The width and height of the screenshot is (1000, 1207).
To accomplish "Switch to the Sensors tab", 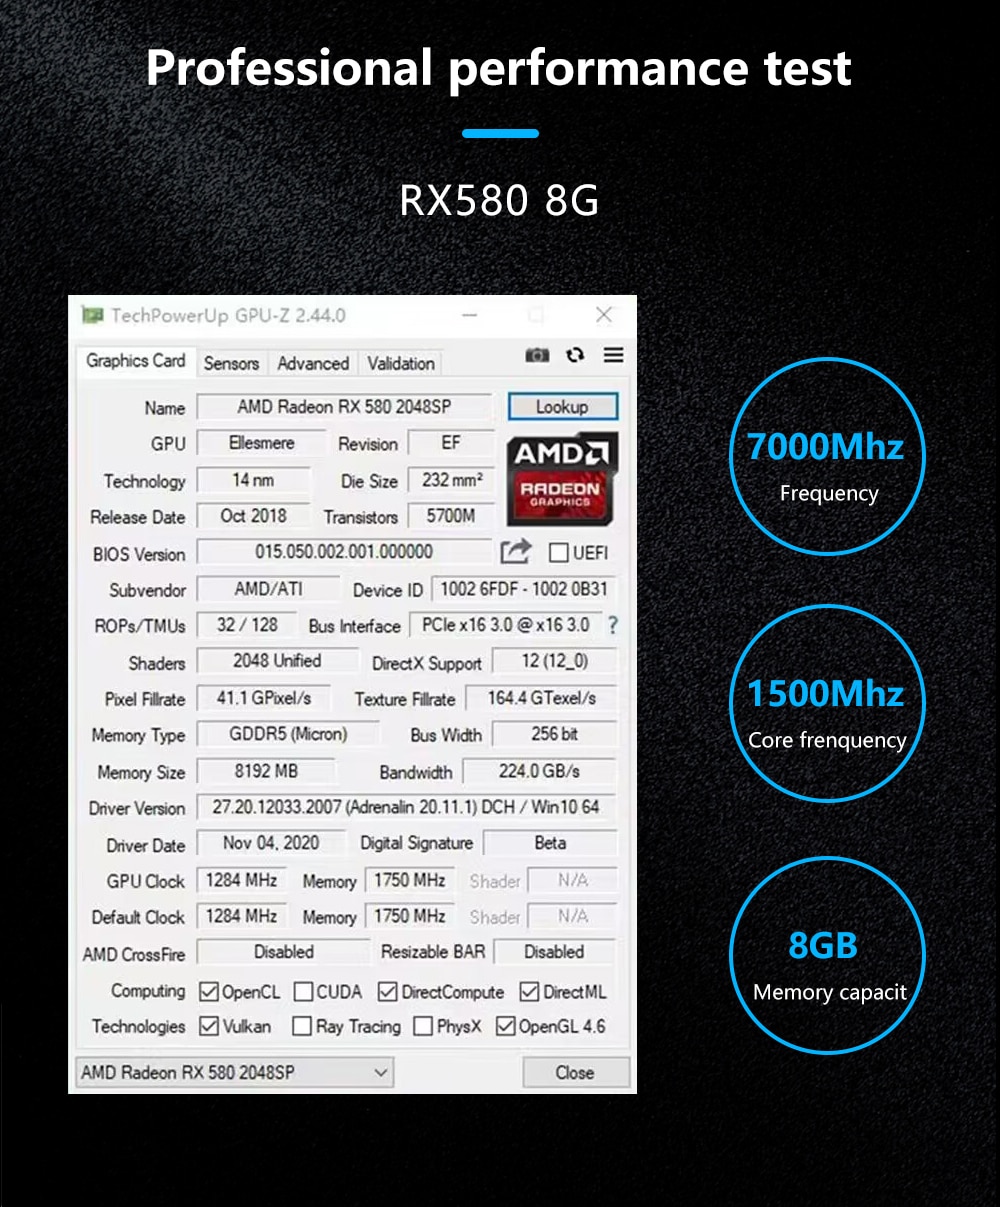I will (231, 364).
